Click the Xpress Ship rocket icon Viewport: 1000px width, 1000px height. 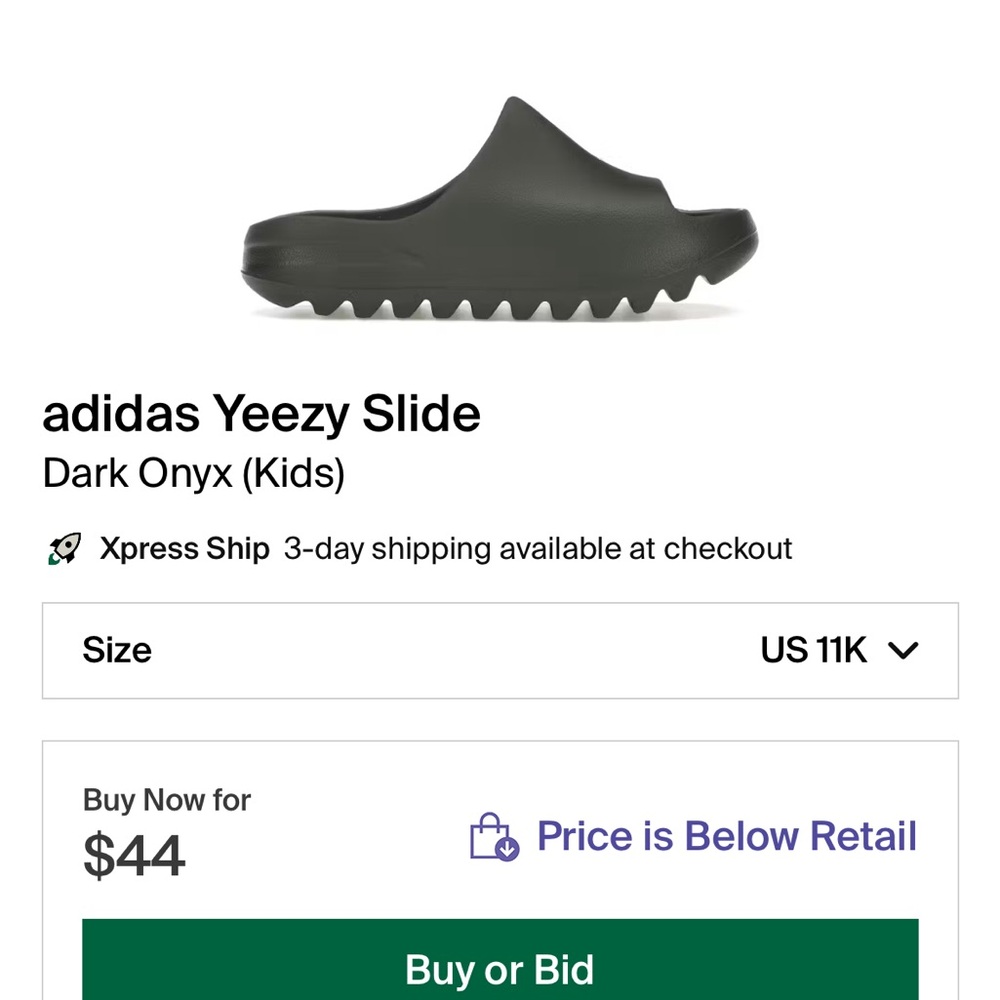(x=65, y=548)
